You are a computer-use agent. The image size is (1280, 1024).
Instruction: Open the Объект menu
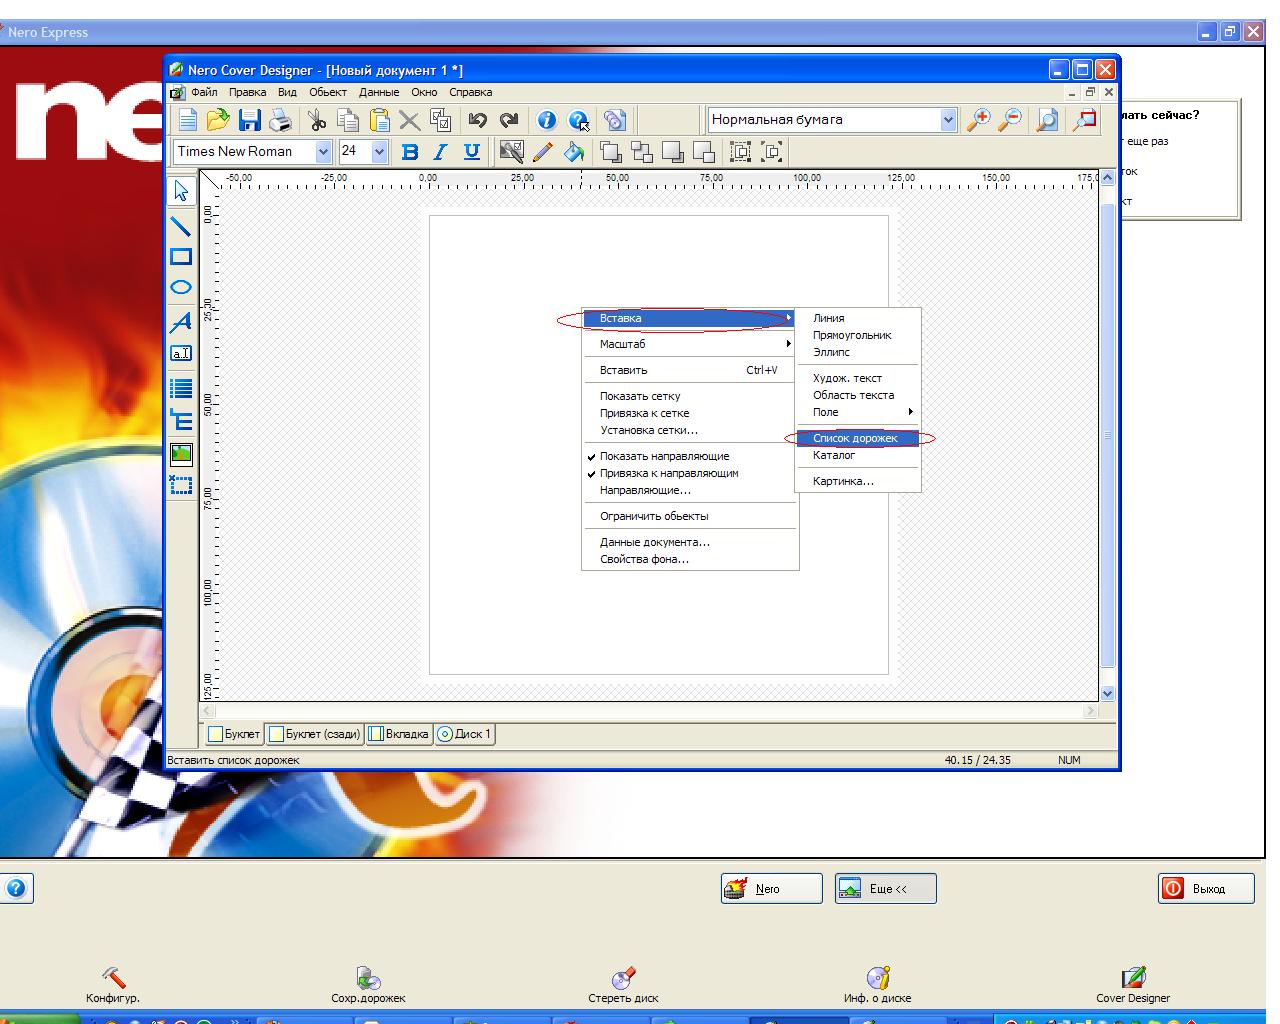327,92
